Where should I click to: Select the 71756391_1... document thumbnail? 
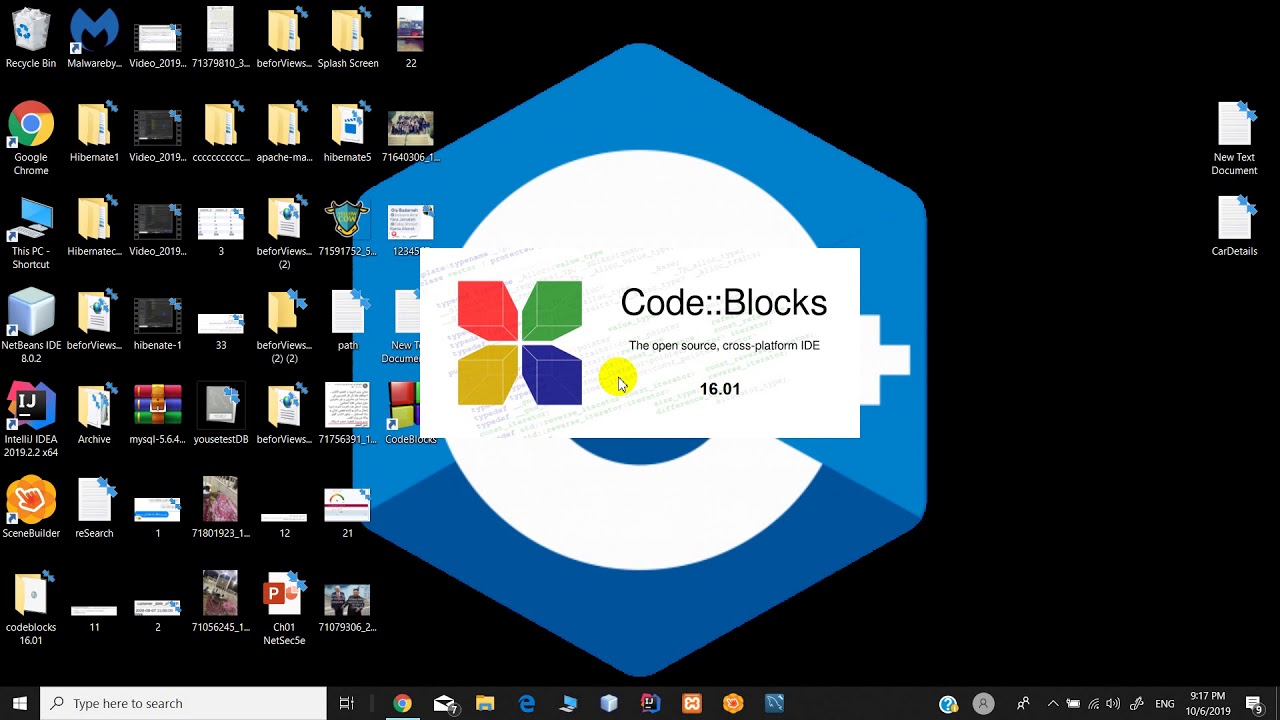tap(347, 414)
